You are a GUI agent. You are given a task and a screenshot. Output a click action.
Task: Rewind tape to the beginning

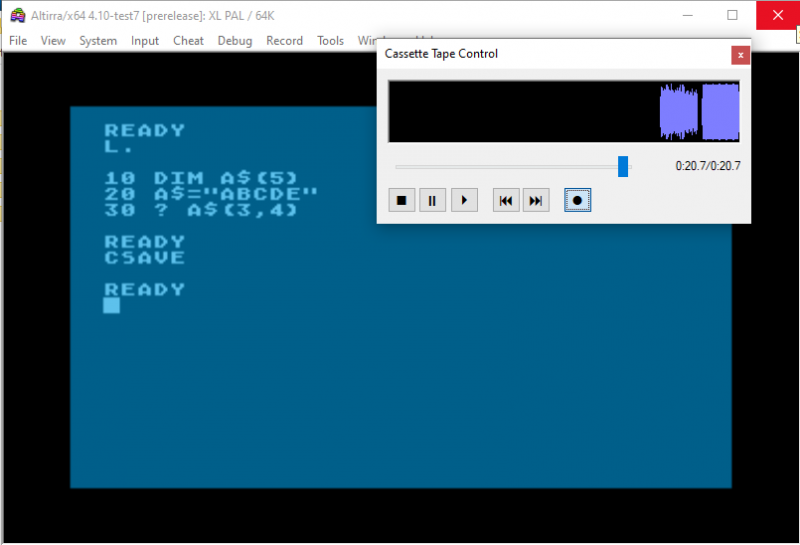click(x=506, y=200)
